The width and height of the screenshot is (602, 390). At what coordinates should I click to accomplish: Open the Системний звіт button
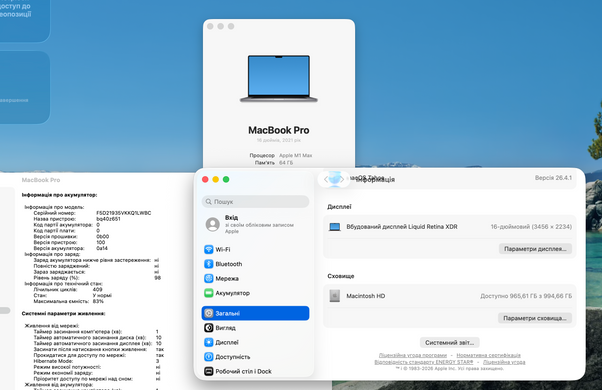(x=450, y=342)
